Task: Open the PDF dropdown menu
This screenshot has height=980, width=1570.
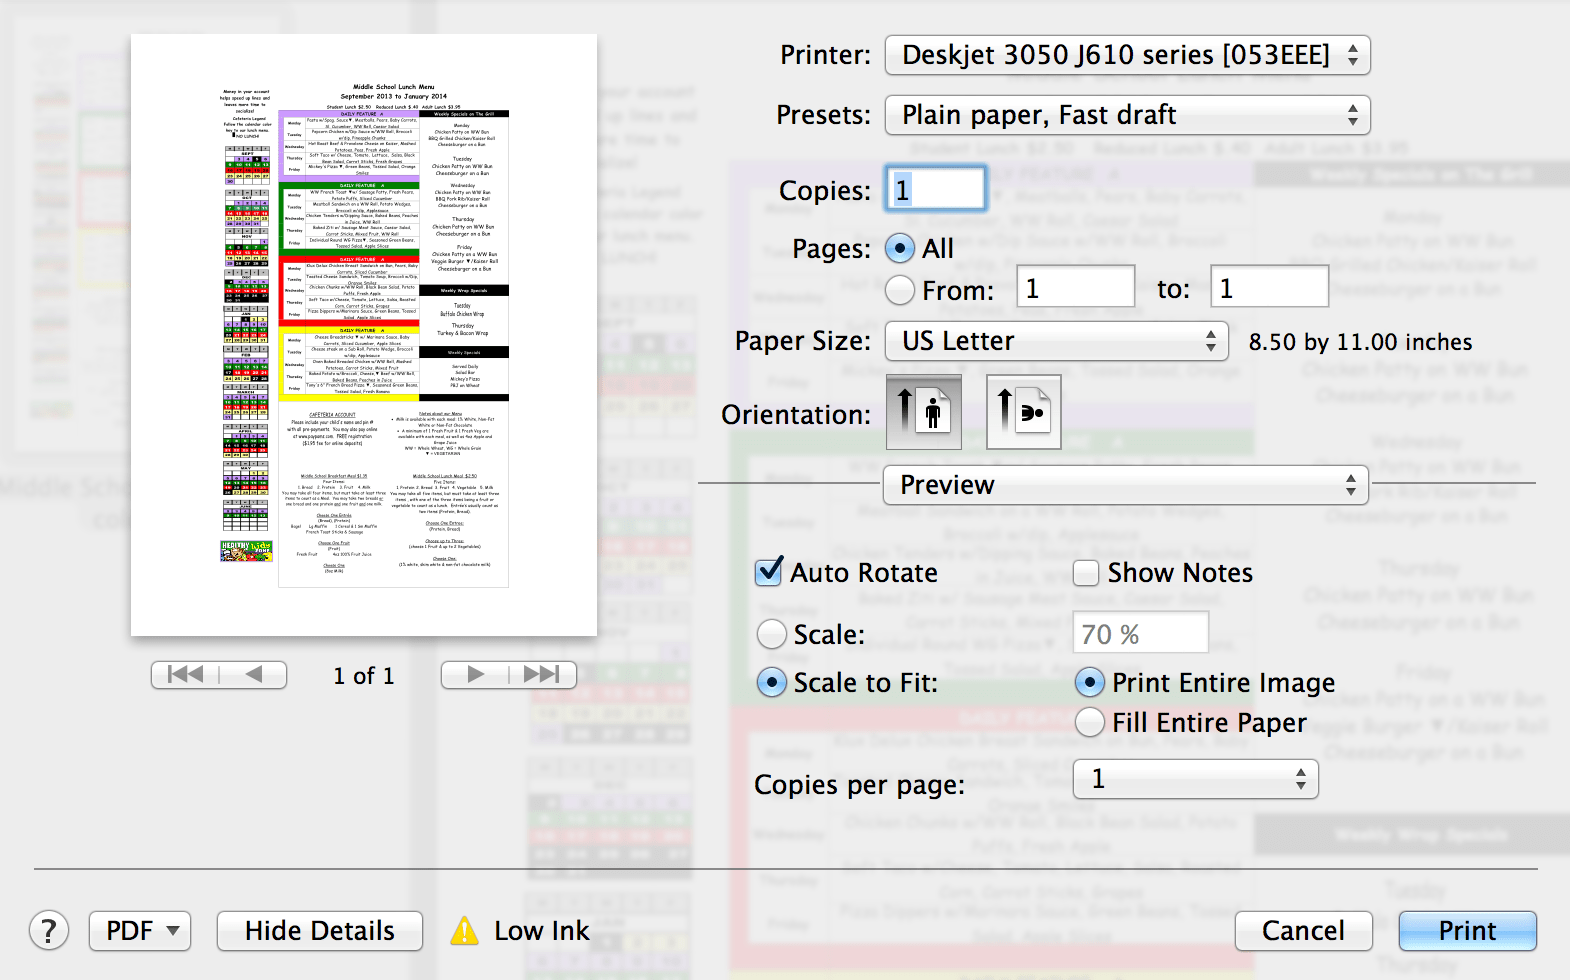Action: (x=140, y=931)
